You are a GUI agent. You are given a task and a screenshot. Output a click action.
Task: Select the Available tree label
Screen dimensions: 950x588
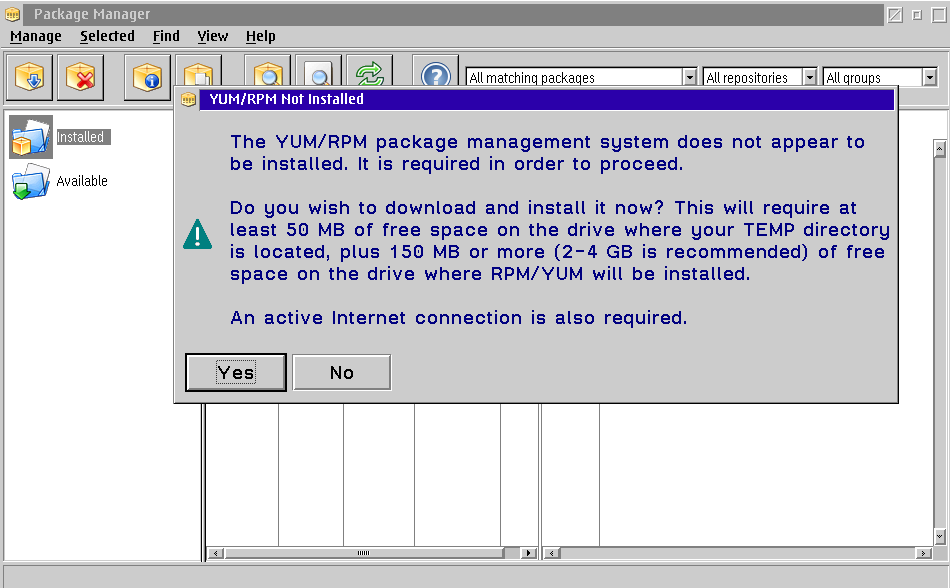coord(82,181)
